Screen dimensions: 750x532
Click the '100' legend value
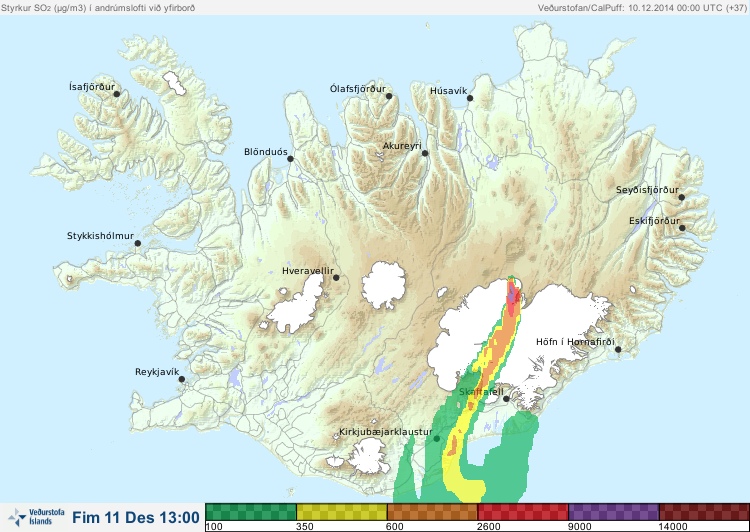214,527
